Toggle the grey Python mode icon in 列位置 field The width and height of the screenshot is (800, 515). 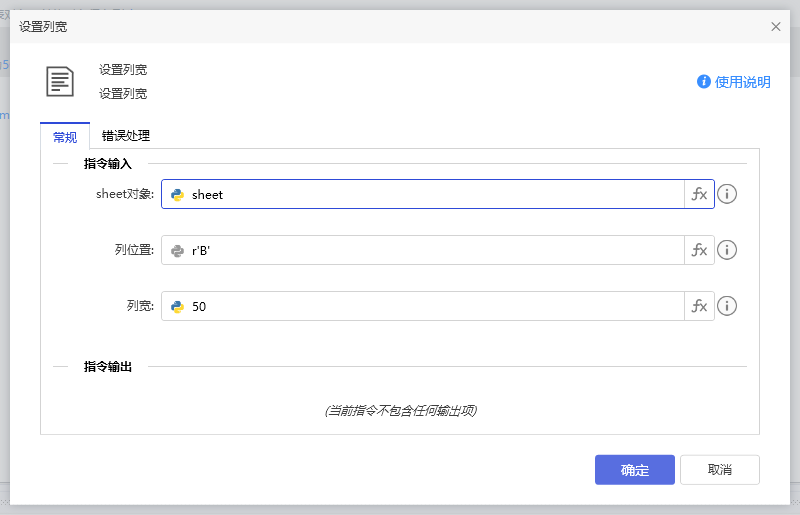coord(177,251)
